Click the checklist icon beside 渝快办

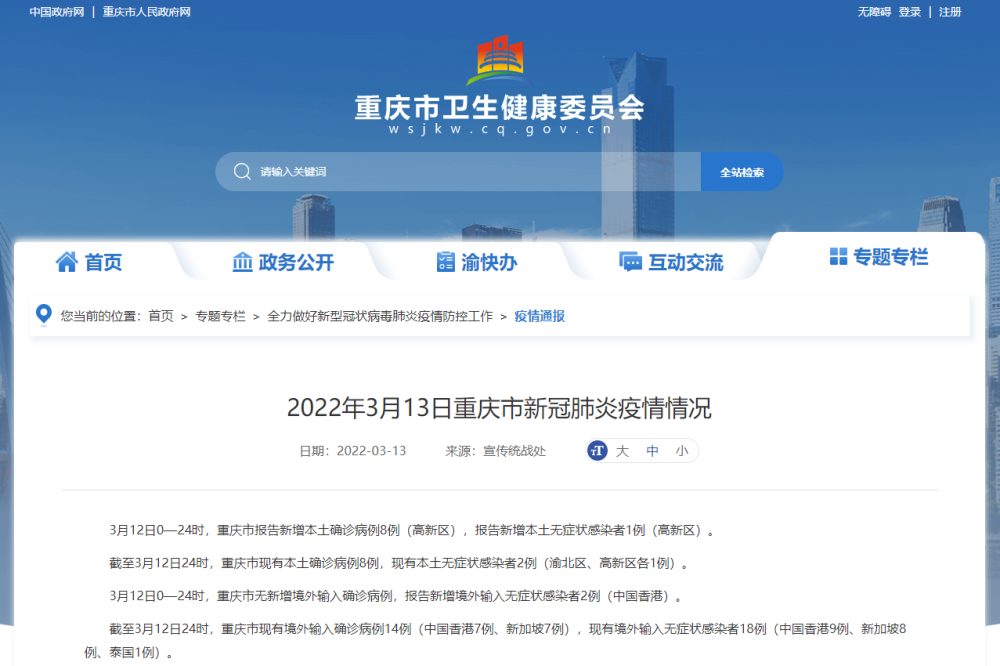click(x=446, y=262)
